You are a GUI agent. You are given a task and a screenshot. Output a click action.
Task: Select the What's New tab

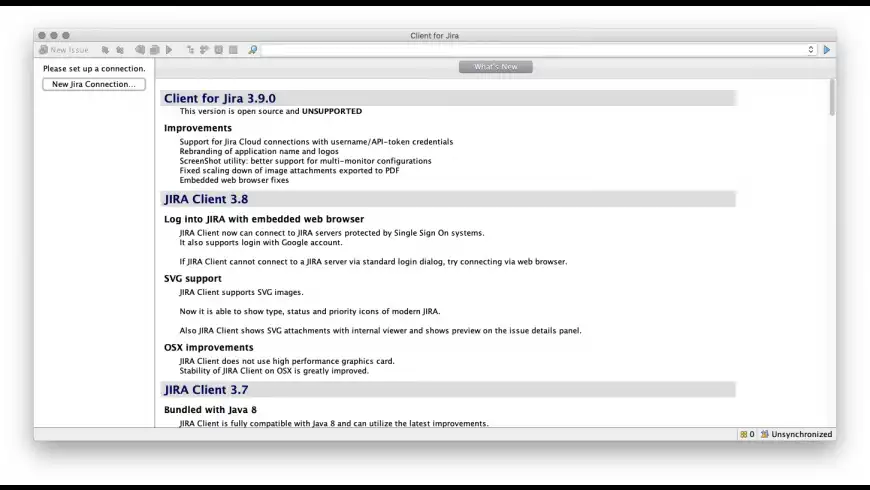[x=495, y=67]
